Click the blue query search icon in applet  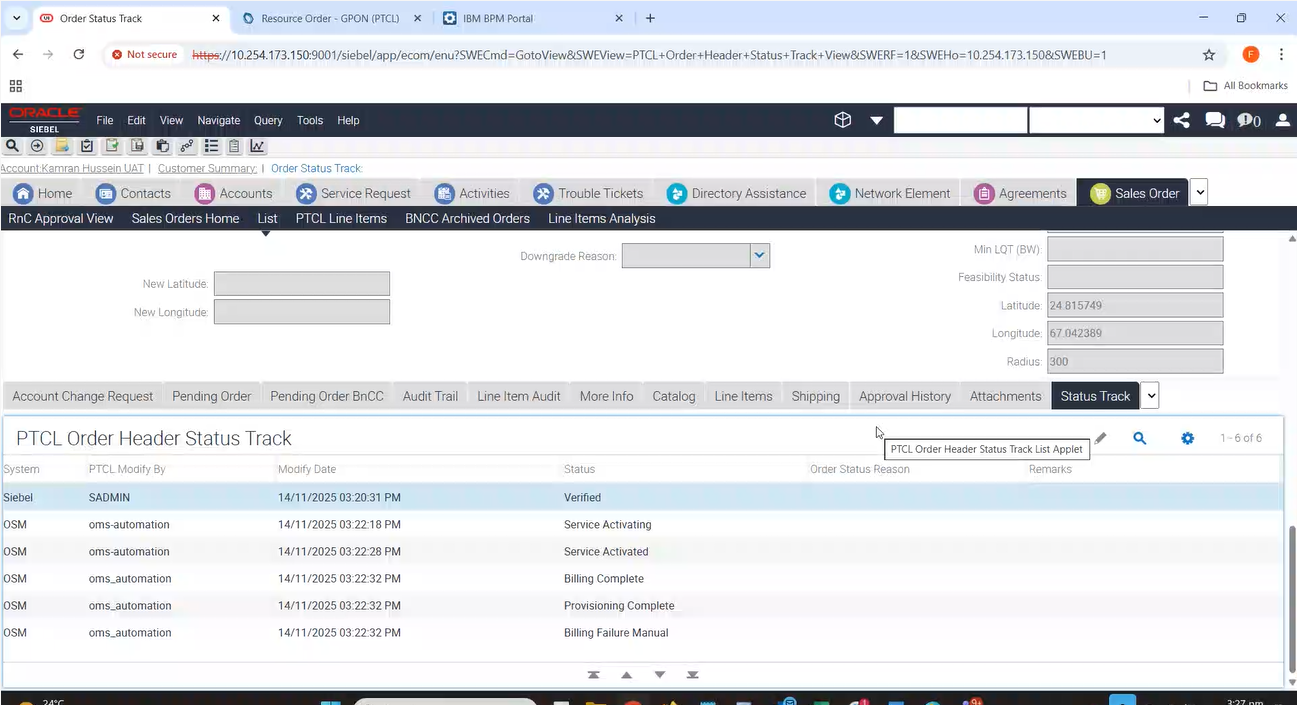(x=1139, y=438)
